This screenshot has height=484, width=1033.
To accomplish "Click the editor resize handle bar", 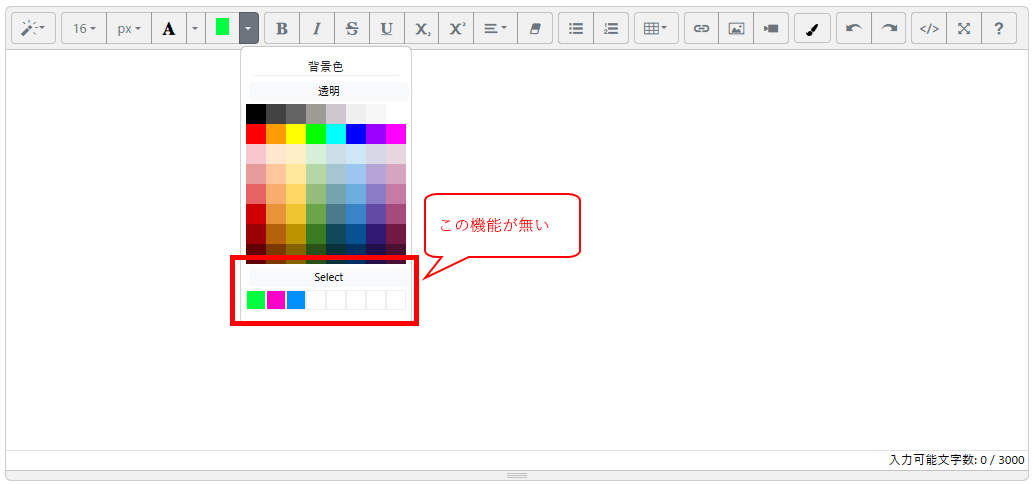I will [516, 476].
